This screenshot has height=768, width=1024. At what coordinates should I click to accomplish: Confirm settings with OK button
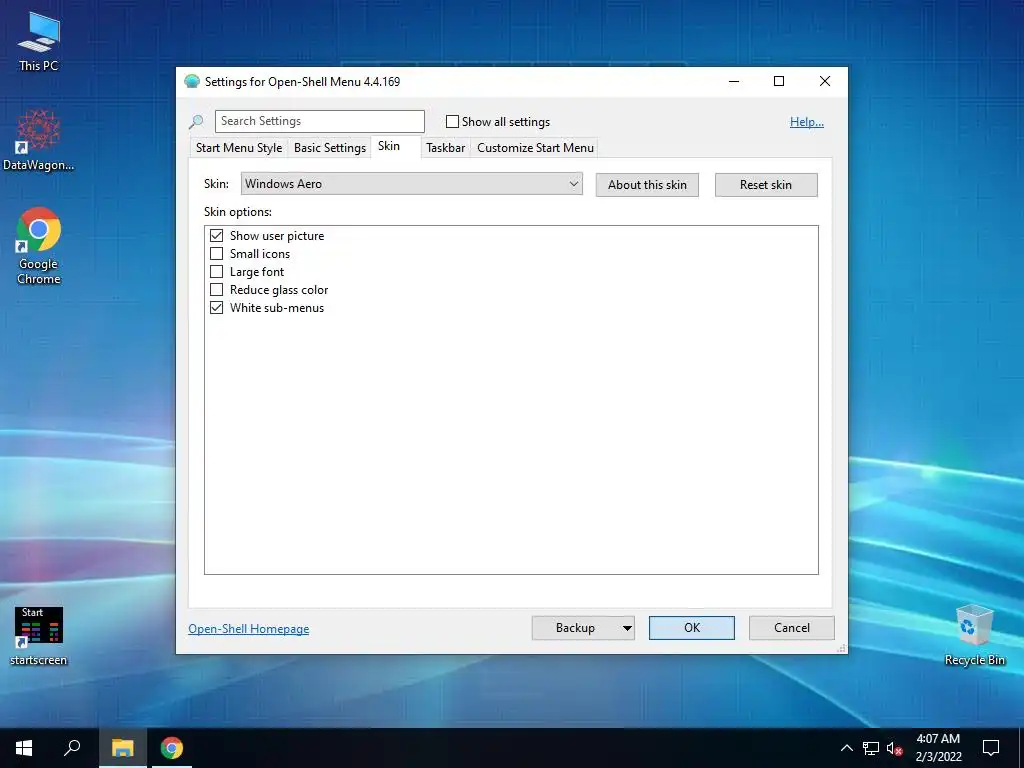pyautogui.click(x=692, y=628)
